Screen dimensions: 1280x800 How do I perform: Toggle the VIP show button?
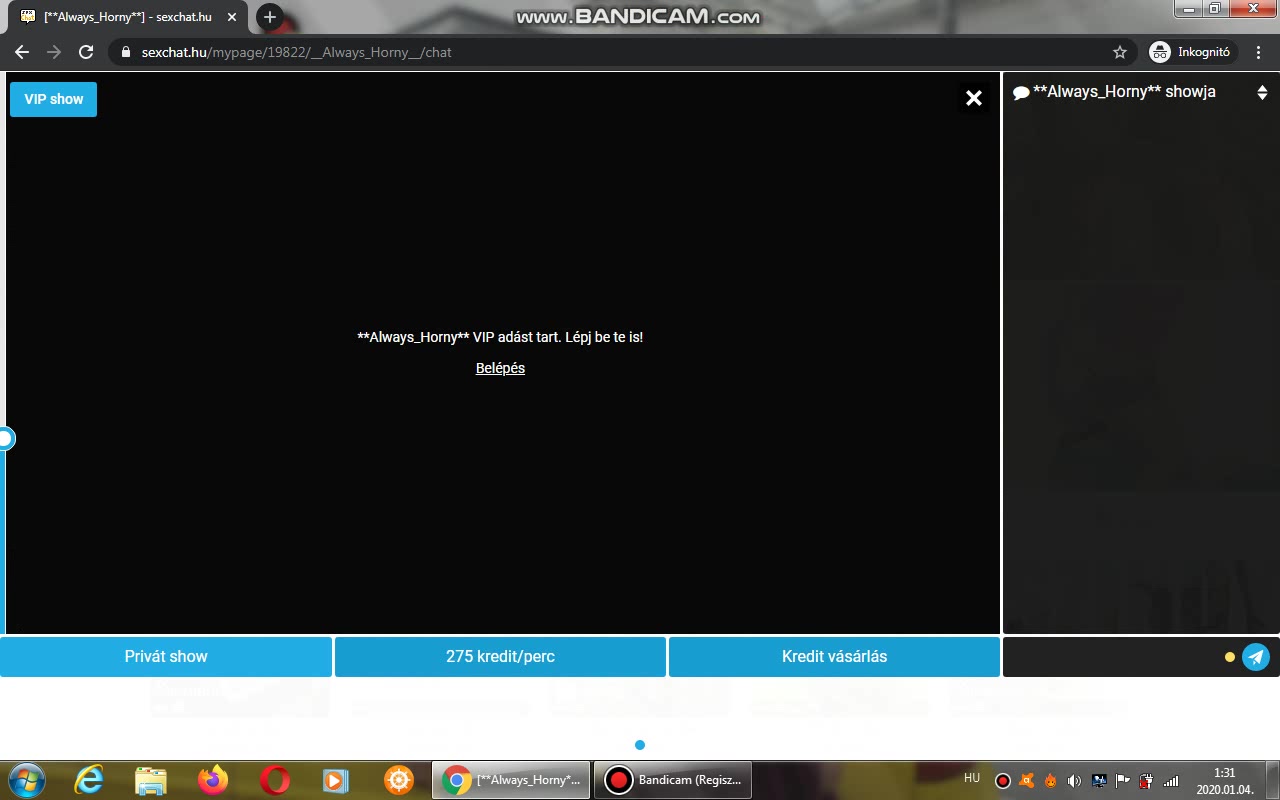[54, 99]
